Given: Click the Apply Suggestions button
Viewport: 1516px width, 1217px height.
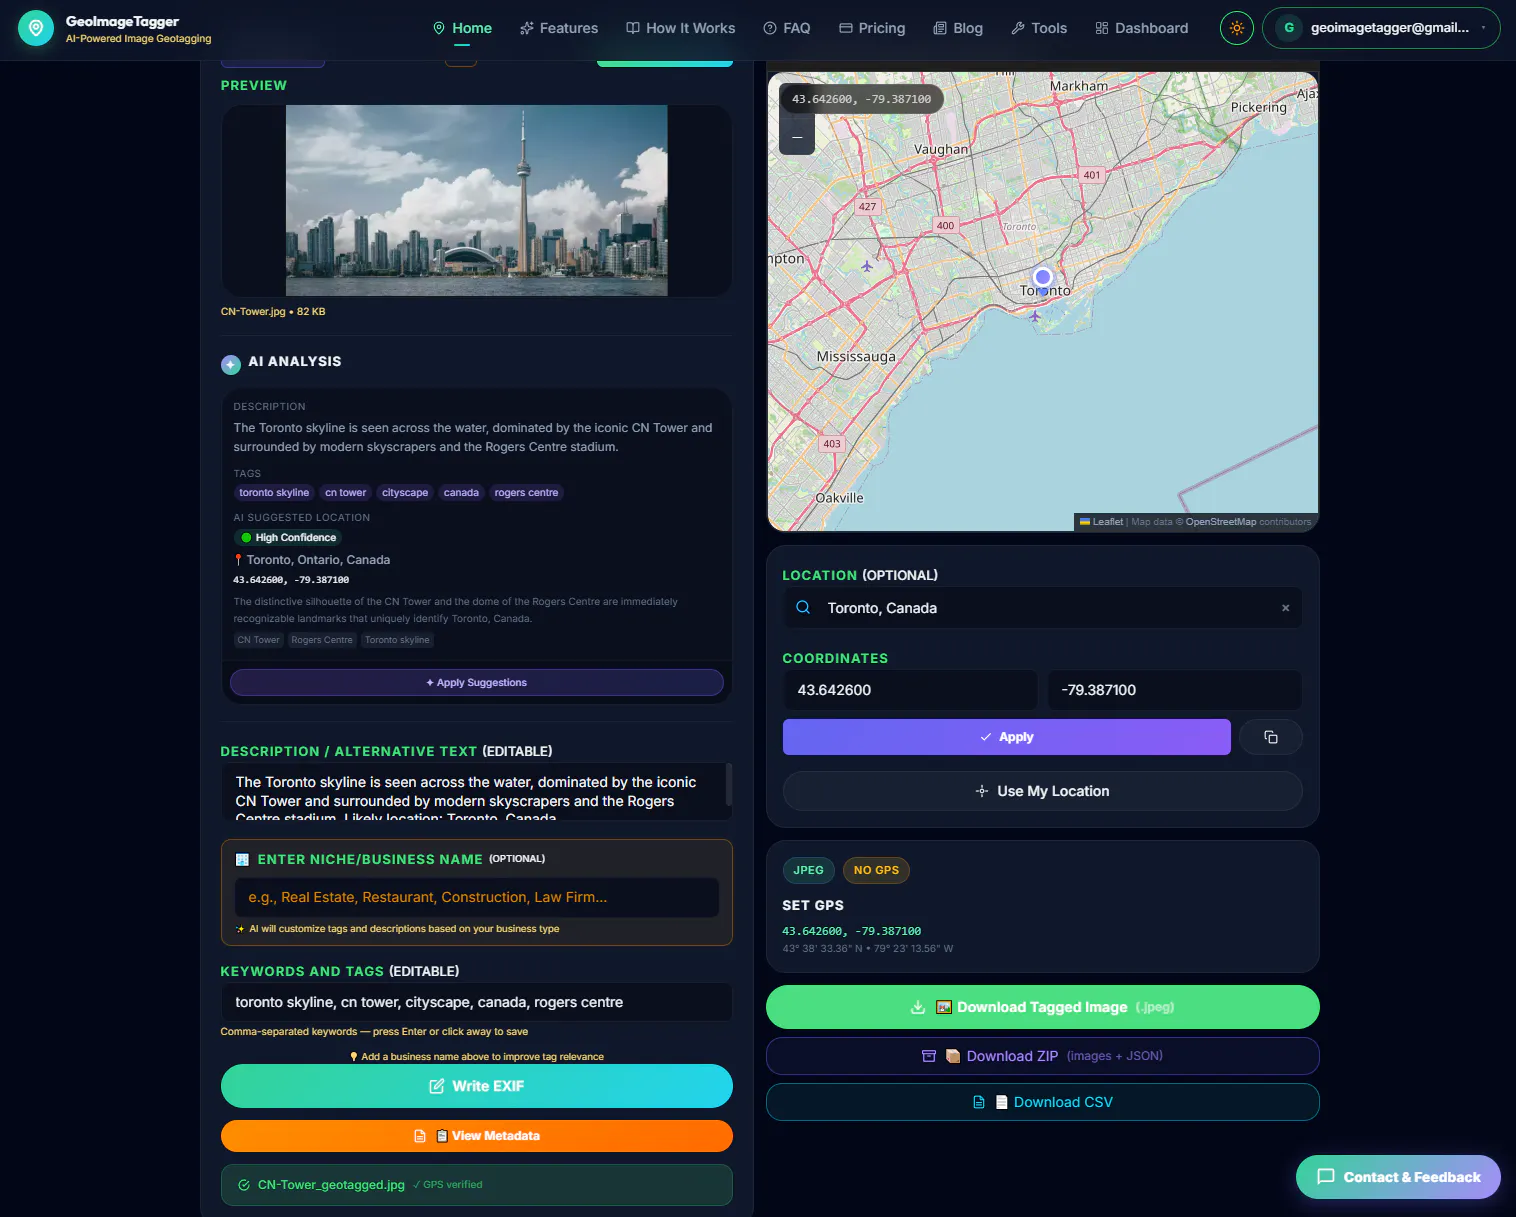Looking at the screenshot, I should (477, 683).
